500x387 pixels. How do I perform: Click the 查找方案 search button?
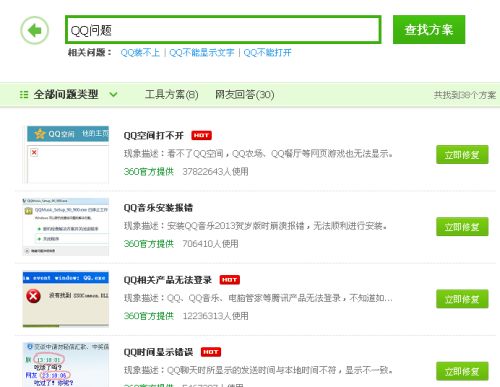pyautogui.click(x=429, y=30)
